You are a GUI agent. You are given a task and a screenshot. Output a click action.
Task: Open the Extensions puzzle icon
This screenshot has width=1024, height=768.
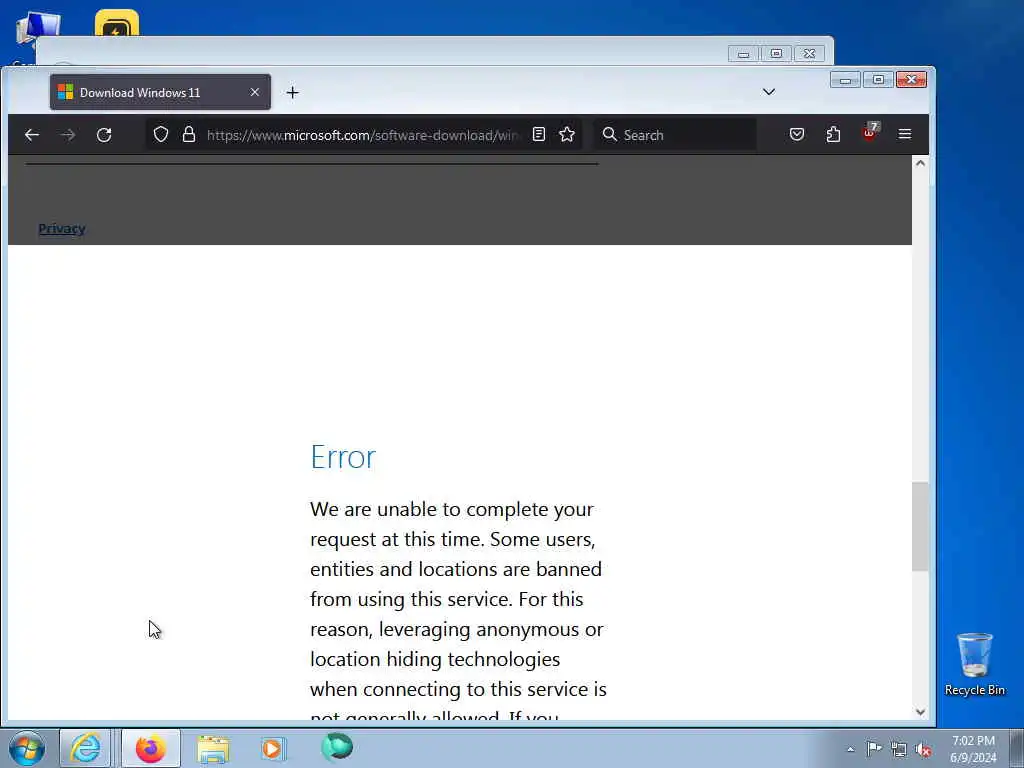point(833,135)
